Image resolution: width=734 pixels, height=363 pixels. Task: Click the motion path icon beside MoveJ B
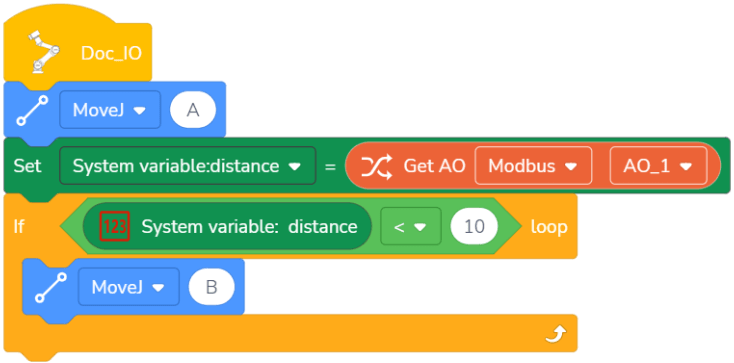(x=51, y=287)
